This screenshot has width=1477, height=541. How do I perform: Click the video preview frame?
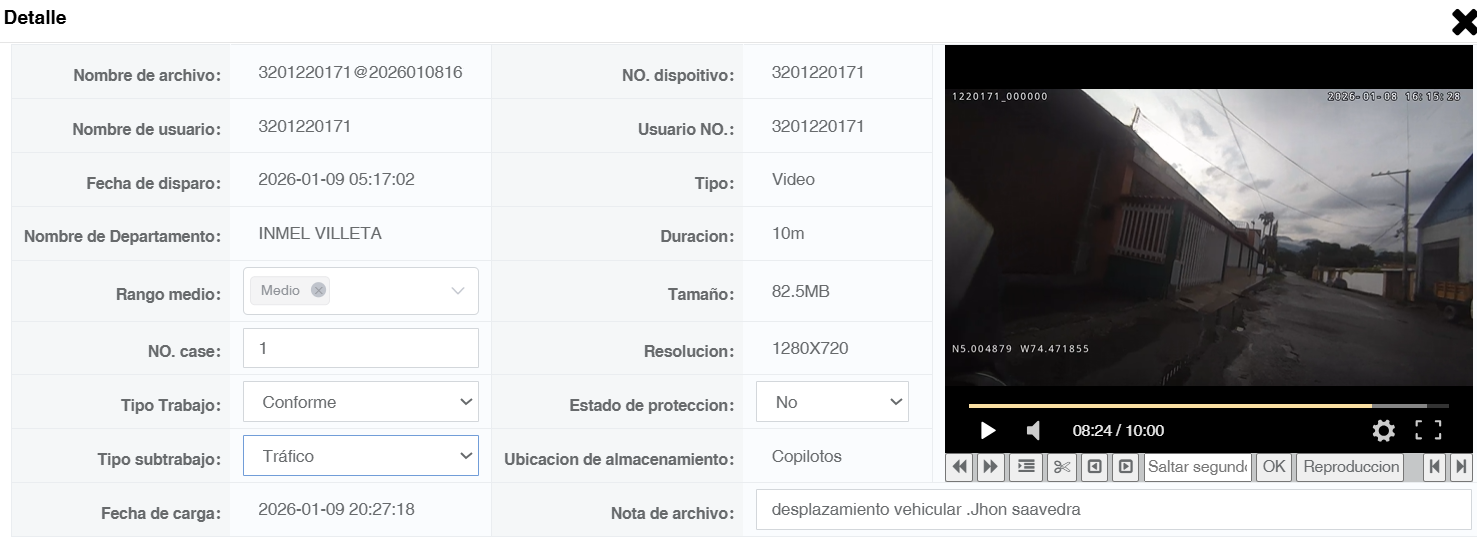pyautogui.click(x=1209, y=238)
